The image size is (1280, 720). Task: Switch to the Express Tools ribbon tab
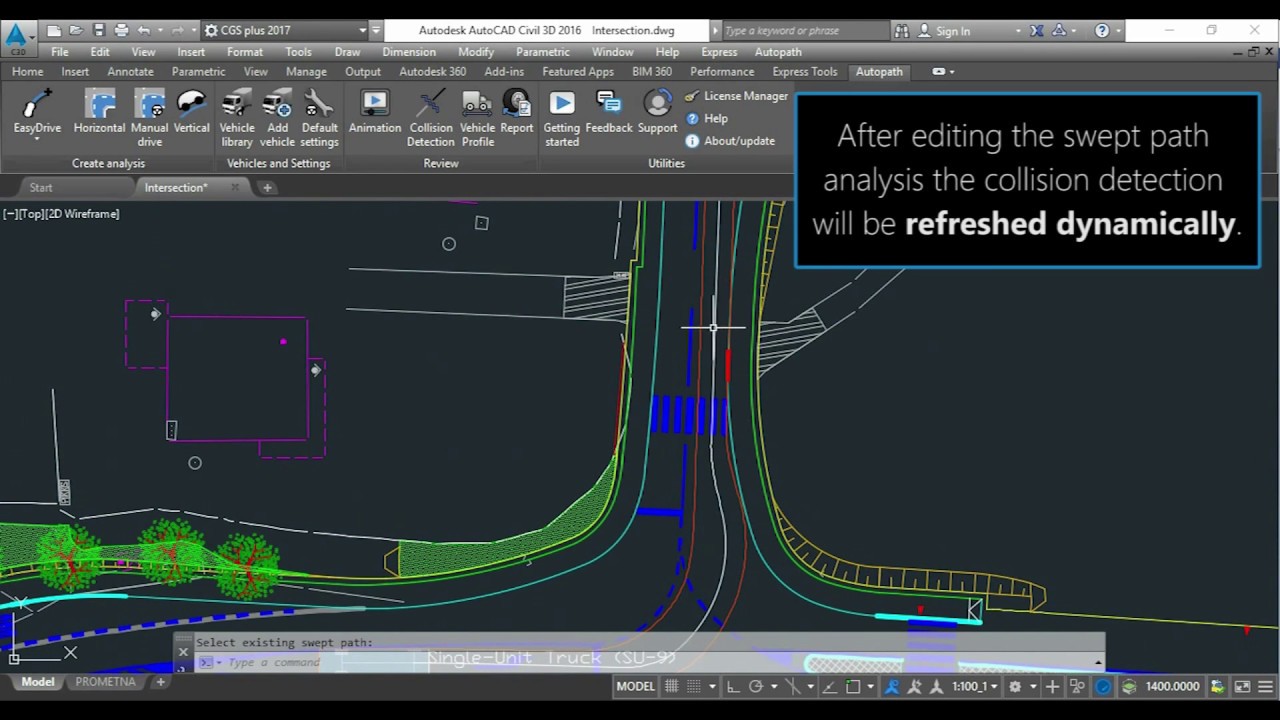pyautogui.click(x=805, y=72)
